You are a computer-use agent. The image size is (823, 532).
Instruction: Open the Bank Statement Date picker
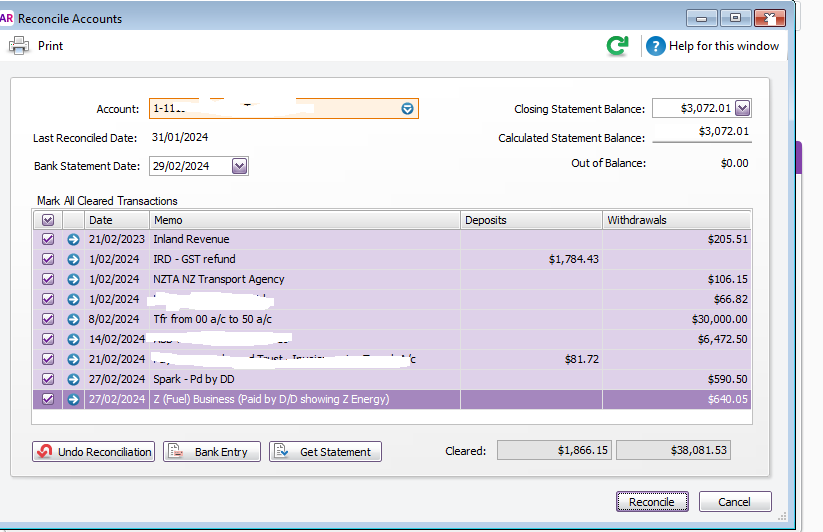click(239, 166)
